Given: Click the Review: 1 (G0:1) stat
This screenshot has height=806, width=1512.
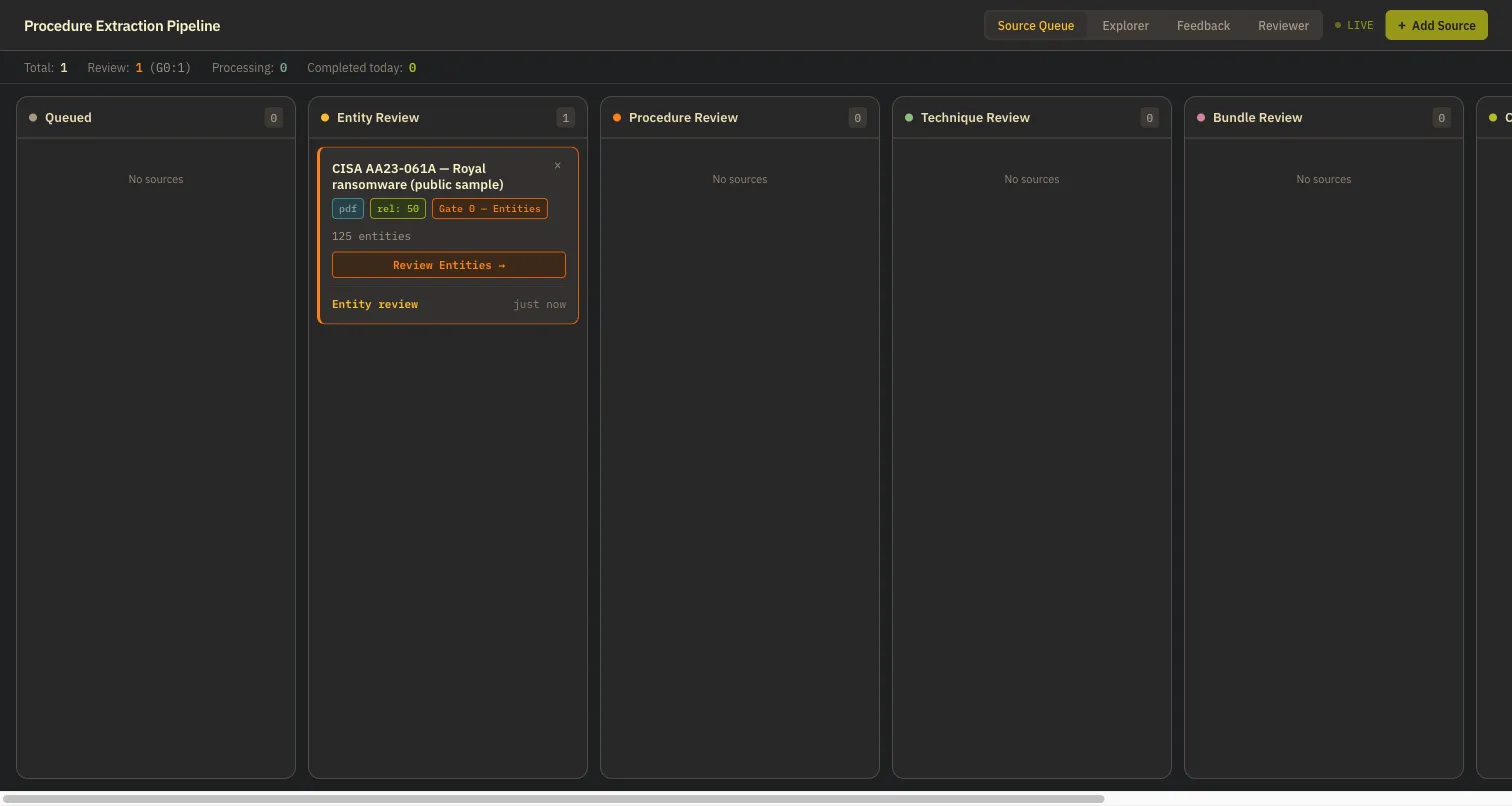Looking at the screenshot, I should pos(139,68).
